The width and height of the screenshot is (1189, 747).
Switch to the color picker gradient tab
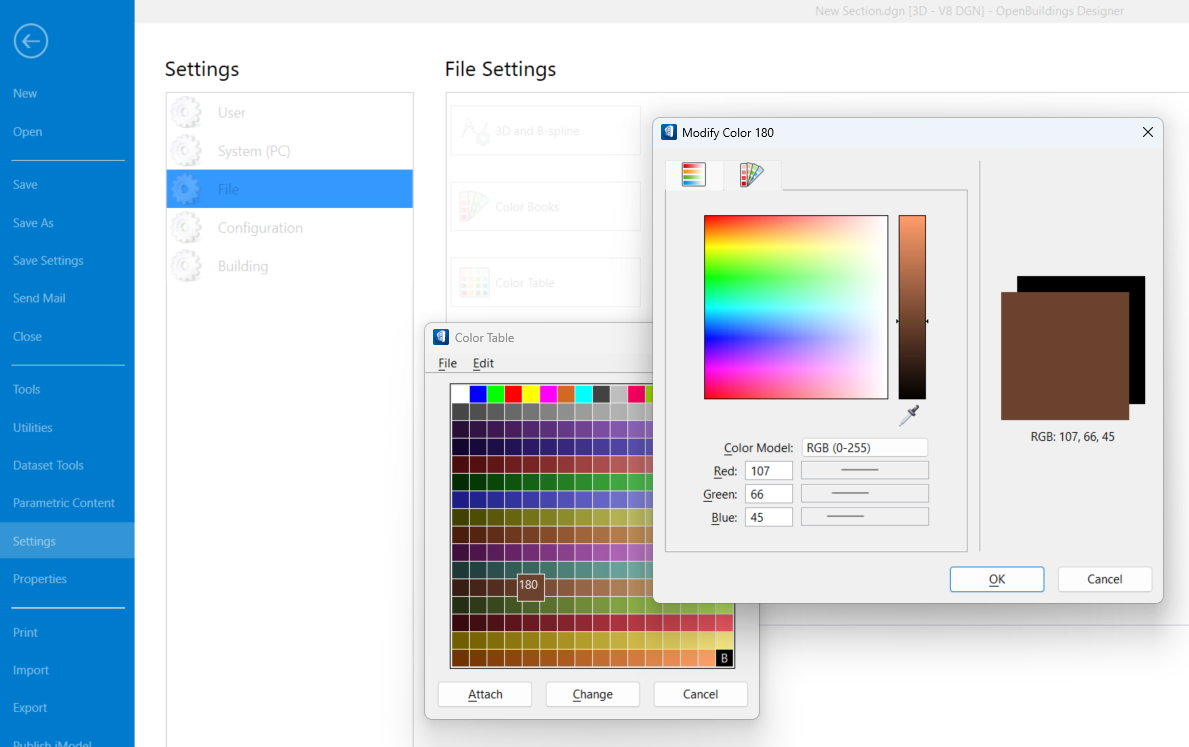click(x=693, y=174)
